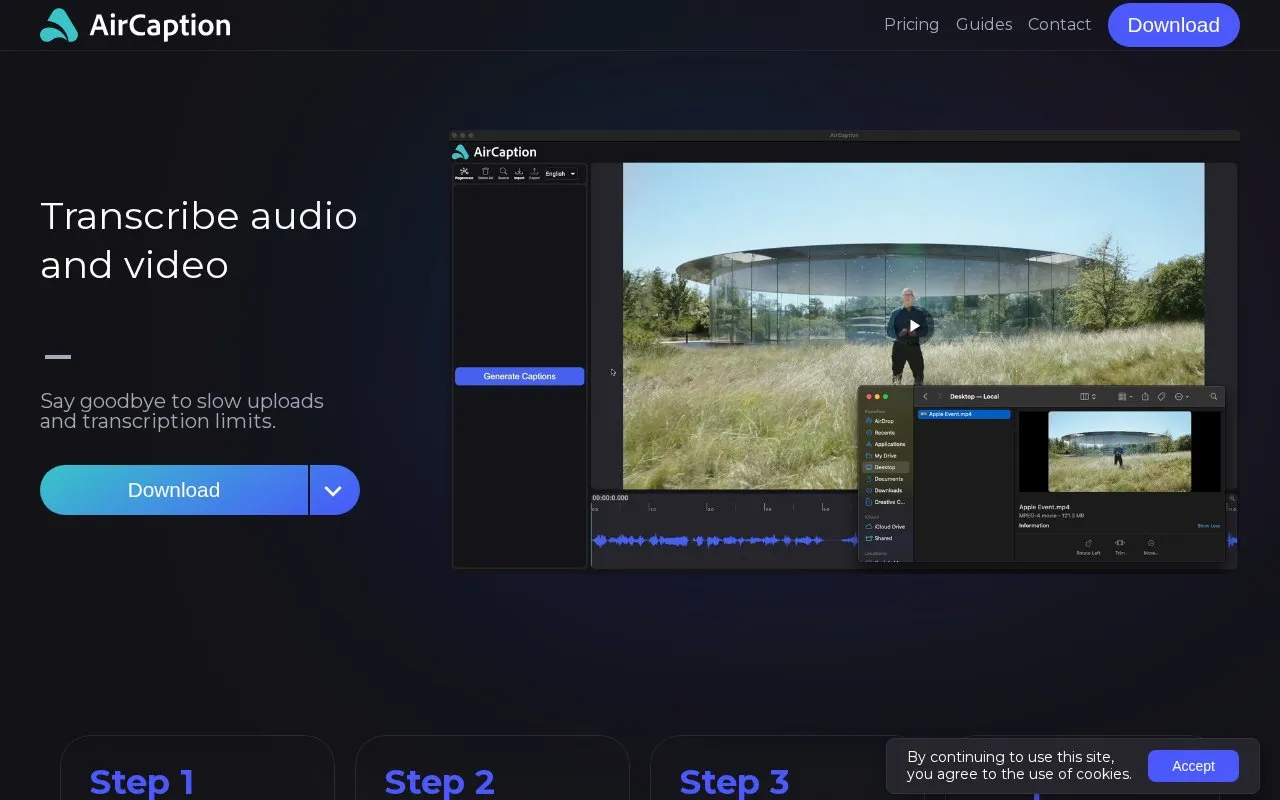Select iCloud Drive in the Finder sidebar
Image resolution: width=1280 pixels, height=800 pixels.
click(886, 527)
